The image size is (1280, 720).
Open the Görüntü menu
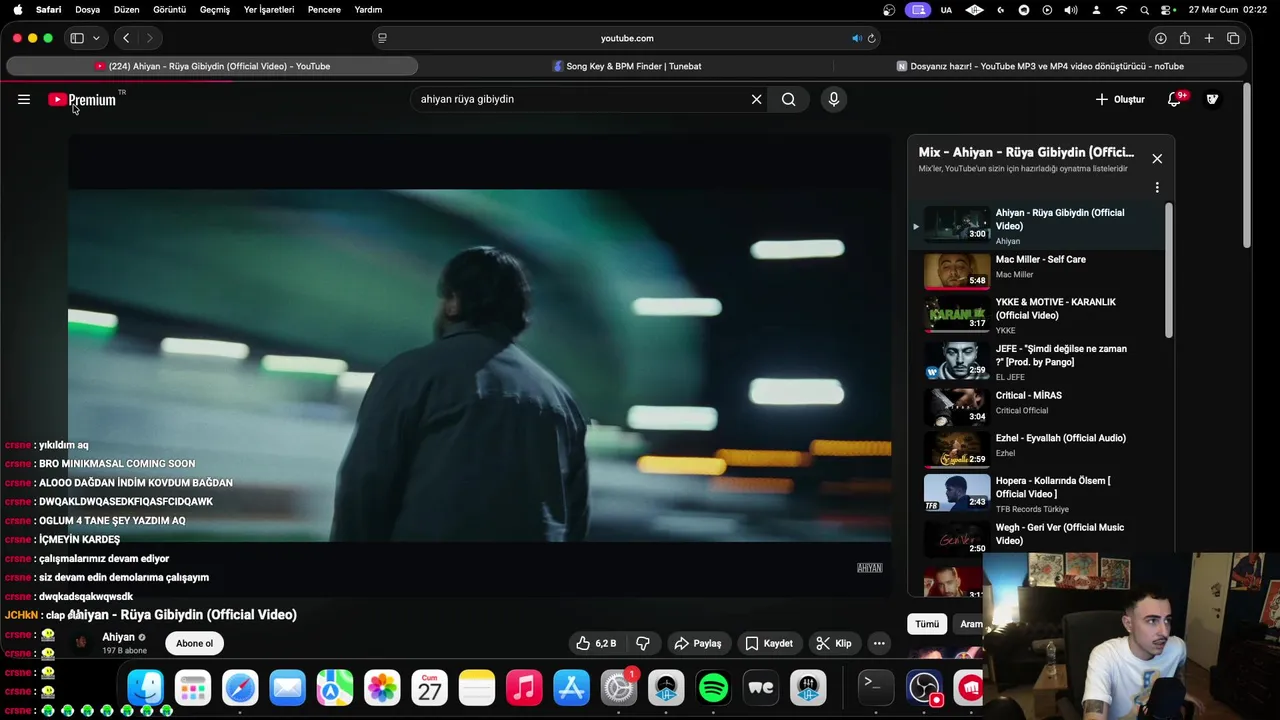[170, 10]
